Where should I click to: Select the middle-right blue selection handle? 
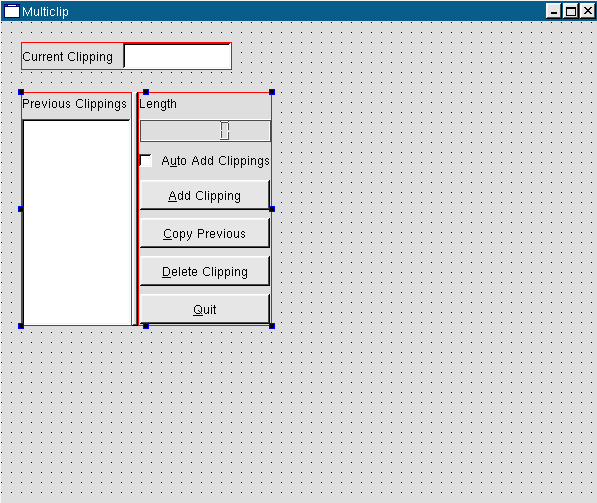pos(272,209)
